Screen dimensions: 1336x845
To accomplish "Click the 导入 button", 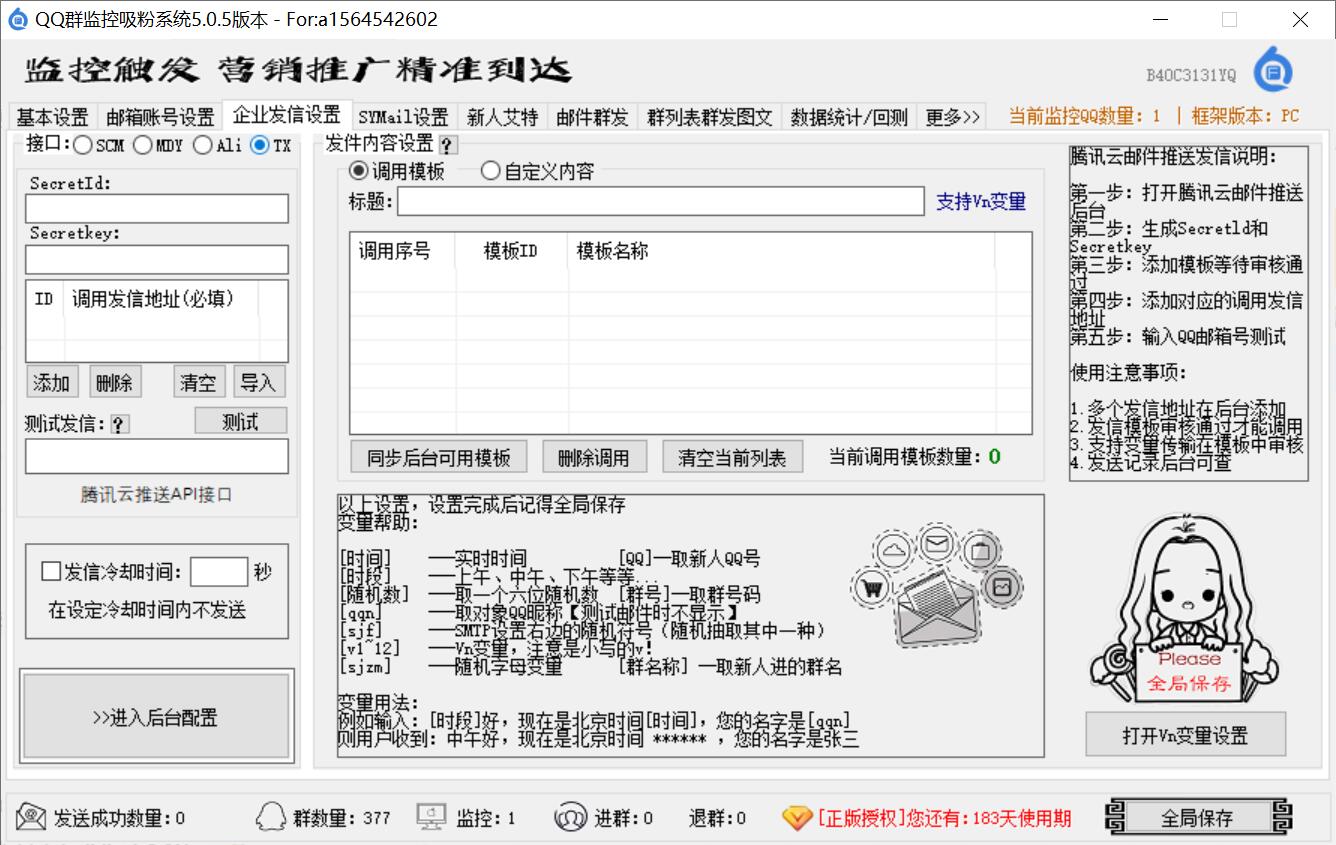I will [258, 382].
